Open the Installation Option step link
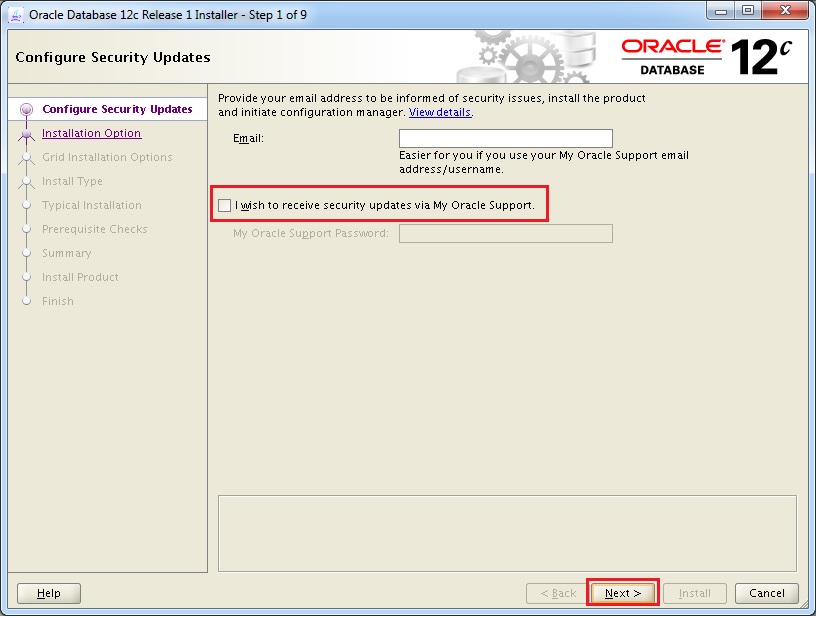Image resolution: width=816 pixels, height=618 pixels. [x=91, y=133]
